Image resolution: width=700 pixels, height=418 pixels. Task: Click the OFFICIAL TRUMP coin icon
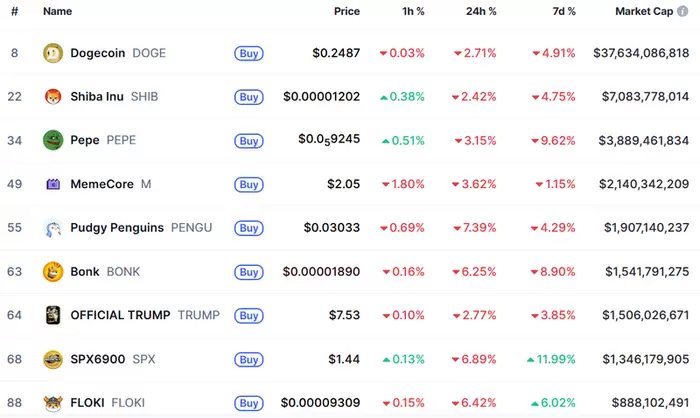pos(53,315)
